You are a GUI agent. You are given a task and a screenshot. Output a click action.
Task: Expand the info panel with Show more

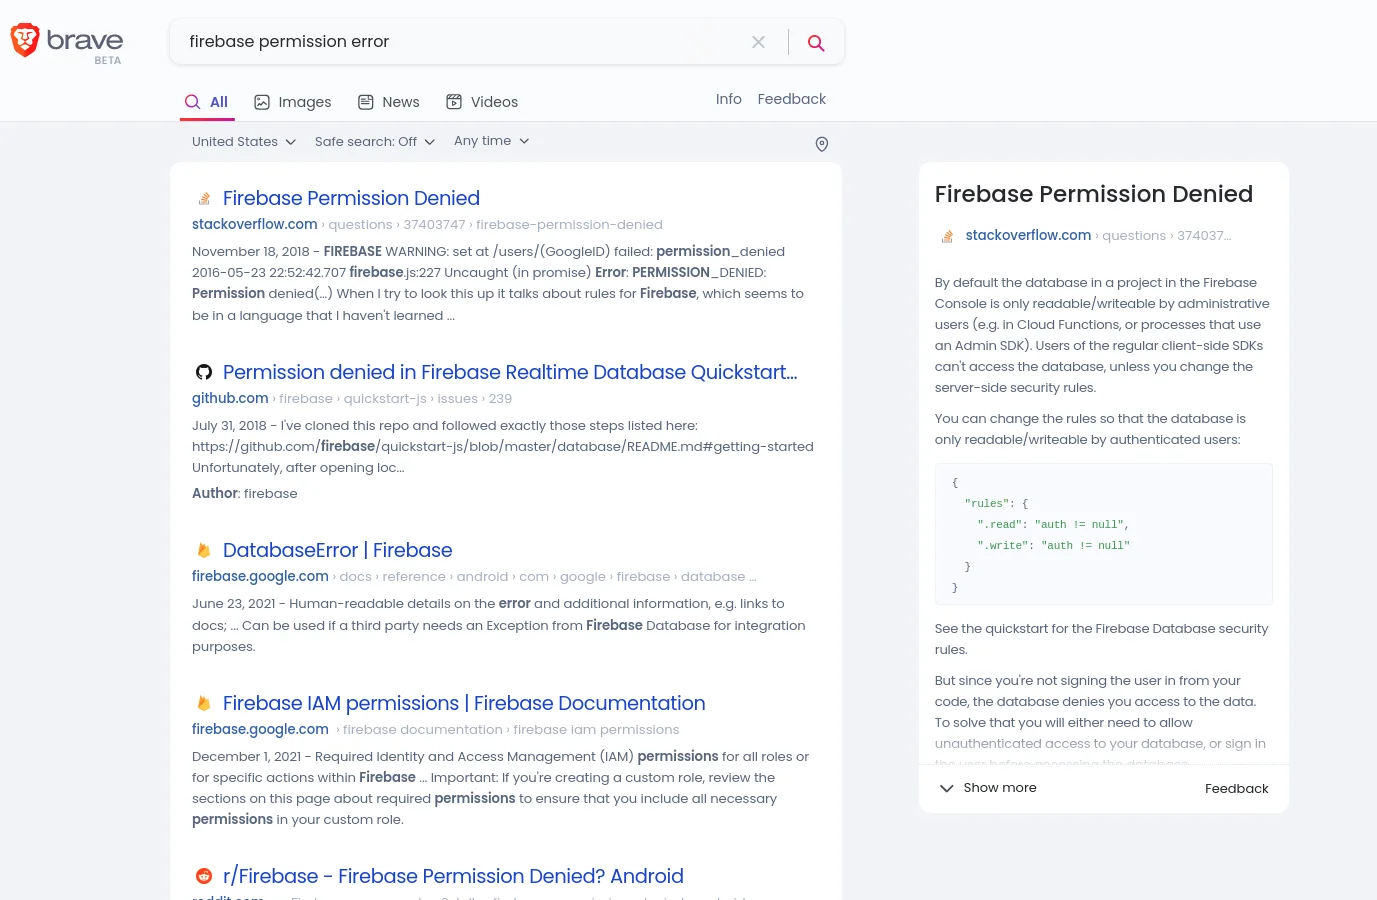988,788
